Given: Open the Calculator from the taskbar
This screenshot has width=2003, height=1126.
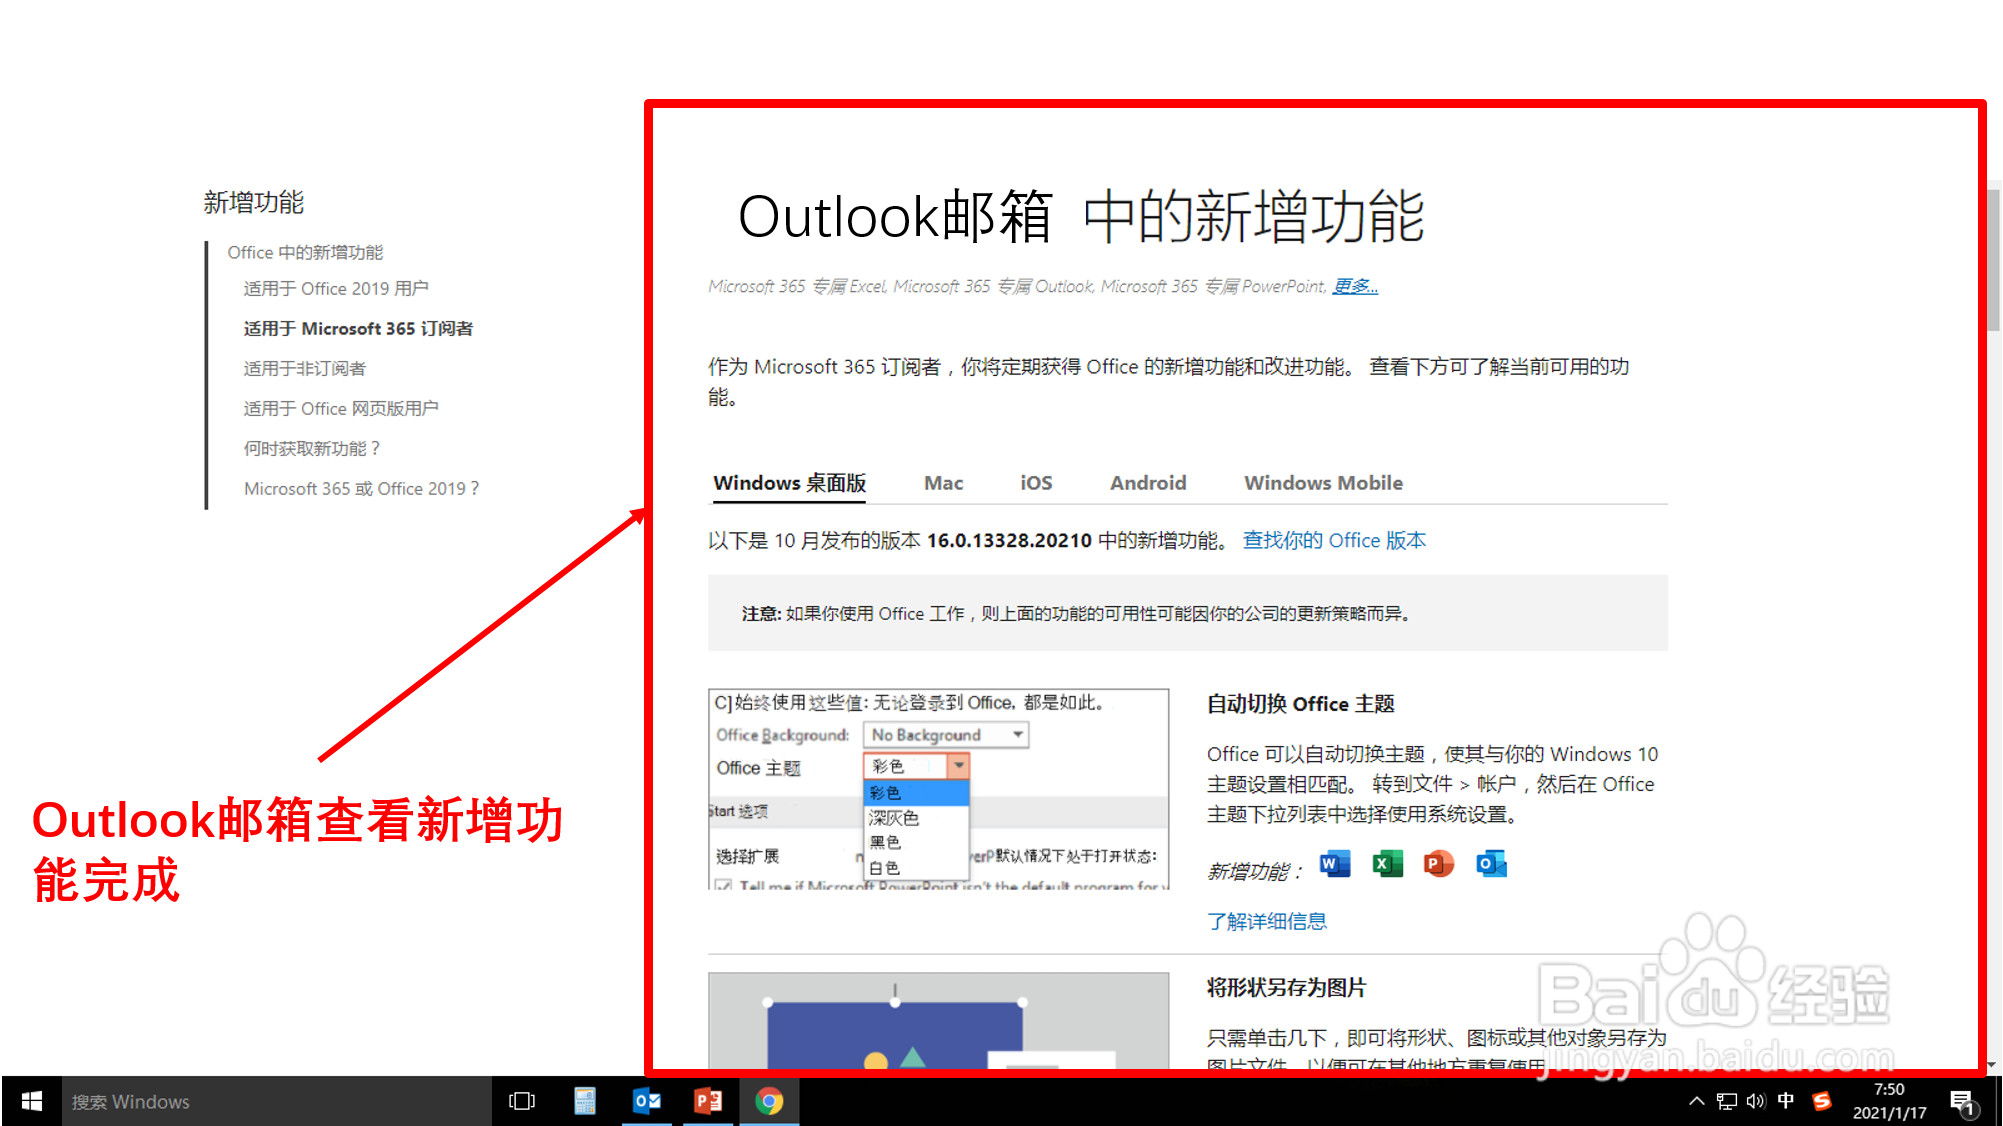Looking at the screenshot, I should pyautogui.click(x=586, y=1101).
